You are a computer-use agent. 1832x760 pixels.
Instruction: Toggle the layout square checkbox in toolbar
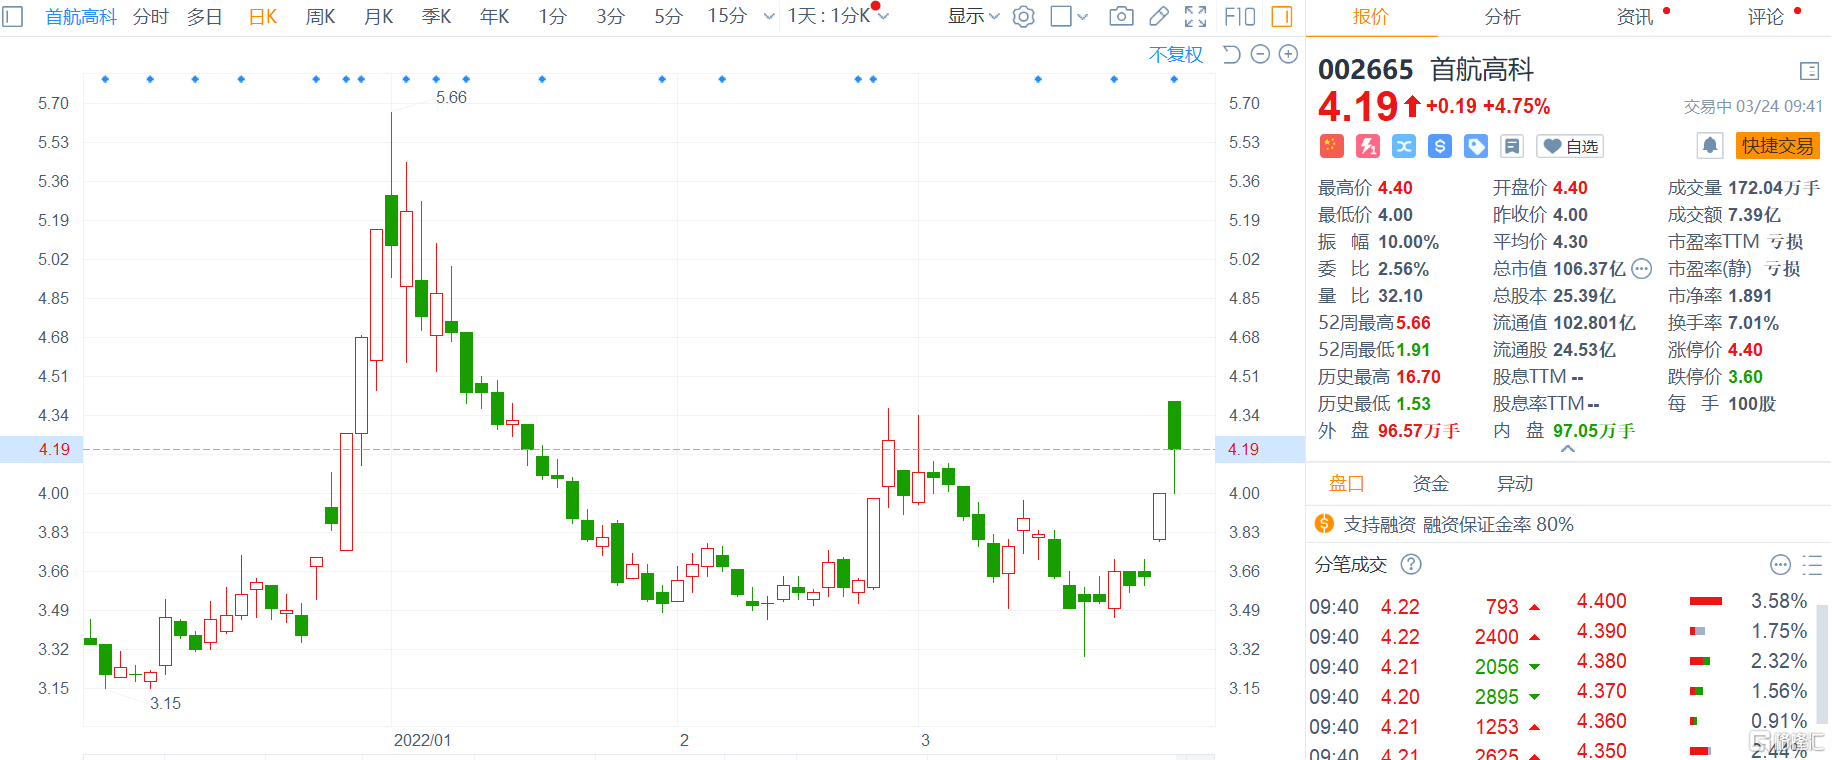1061,16
